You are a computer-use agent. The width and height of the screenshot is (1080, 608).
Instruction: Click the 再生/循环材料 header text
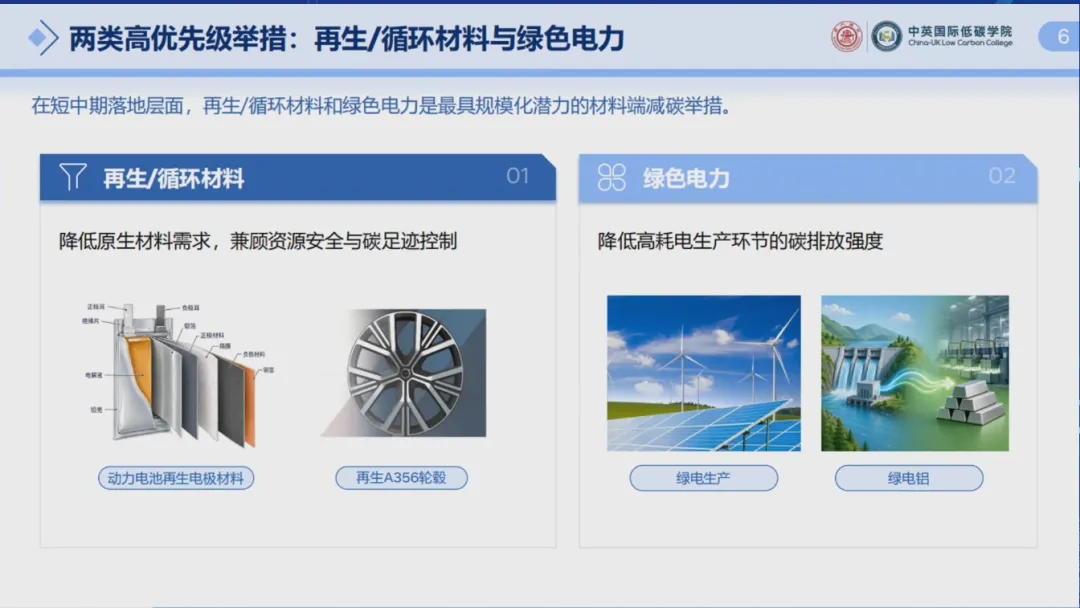174,178
